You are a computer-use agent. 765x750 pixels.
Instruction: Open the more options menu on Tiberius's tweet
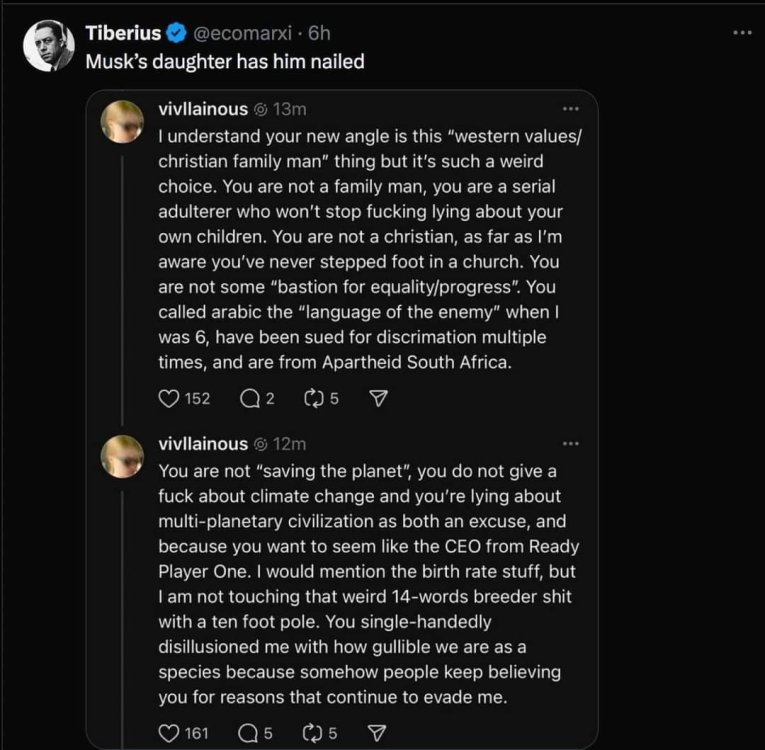click(741, 33)
